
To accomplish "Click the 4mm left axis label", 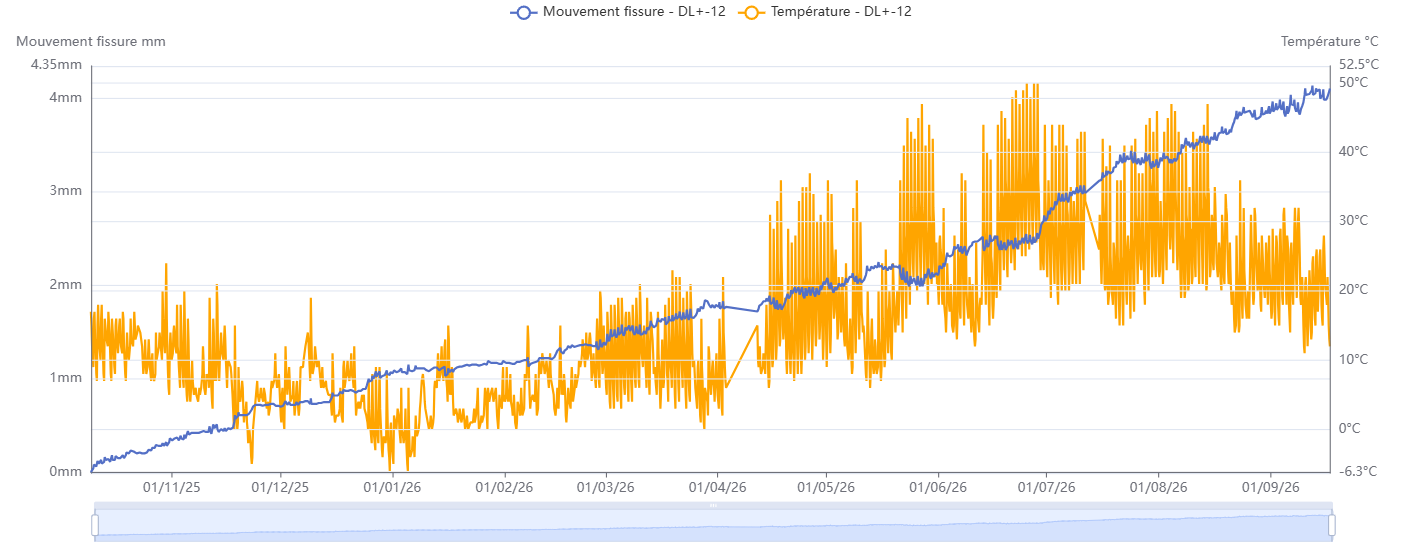I will 67,98.
